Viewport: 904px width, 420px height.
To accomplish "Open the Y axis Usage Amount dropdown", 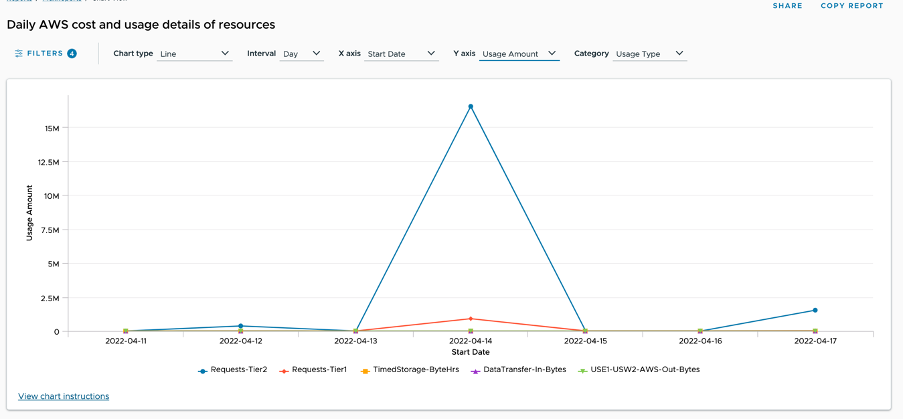I will (518, 54).
